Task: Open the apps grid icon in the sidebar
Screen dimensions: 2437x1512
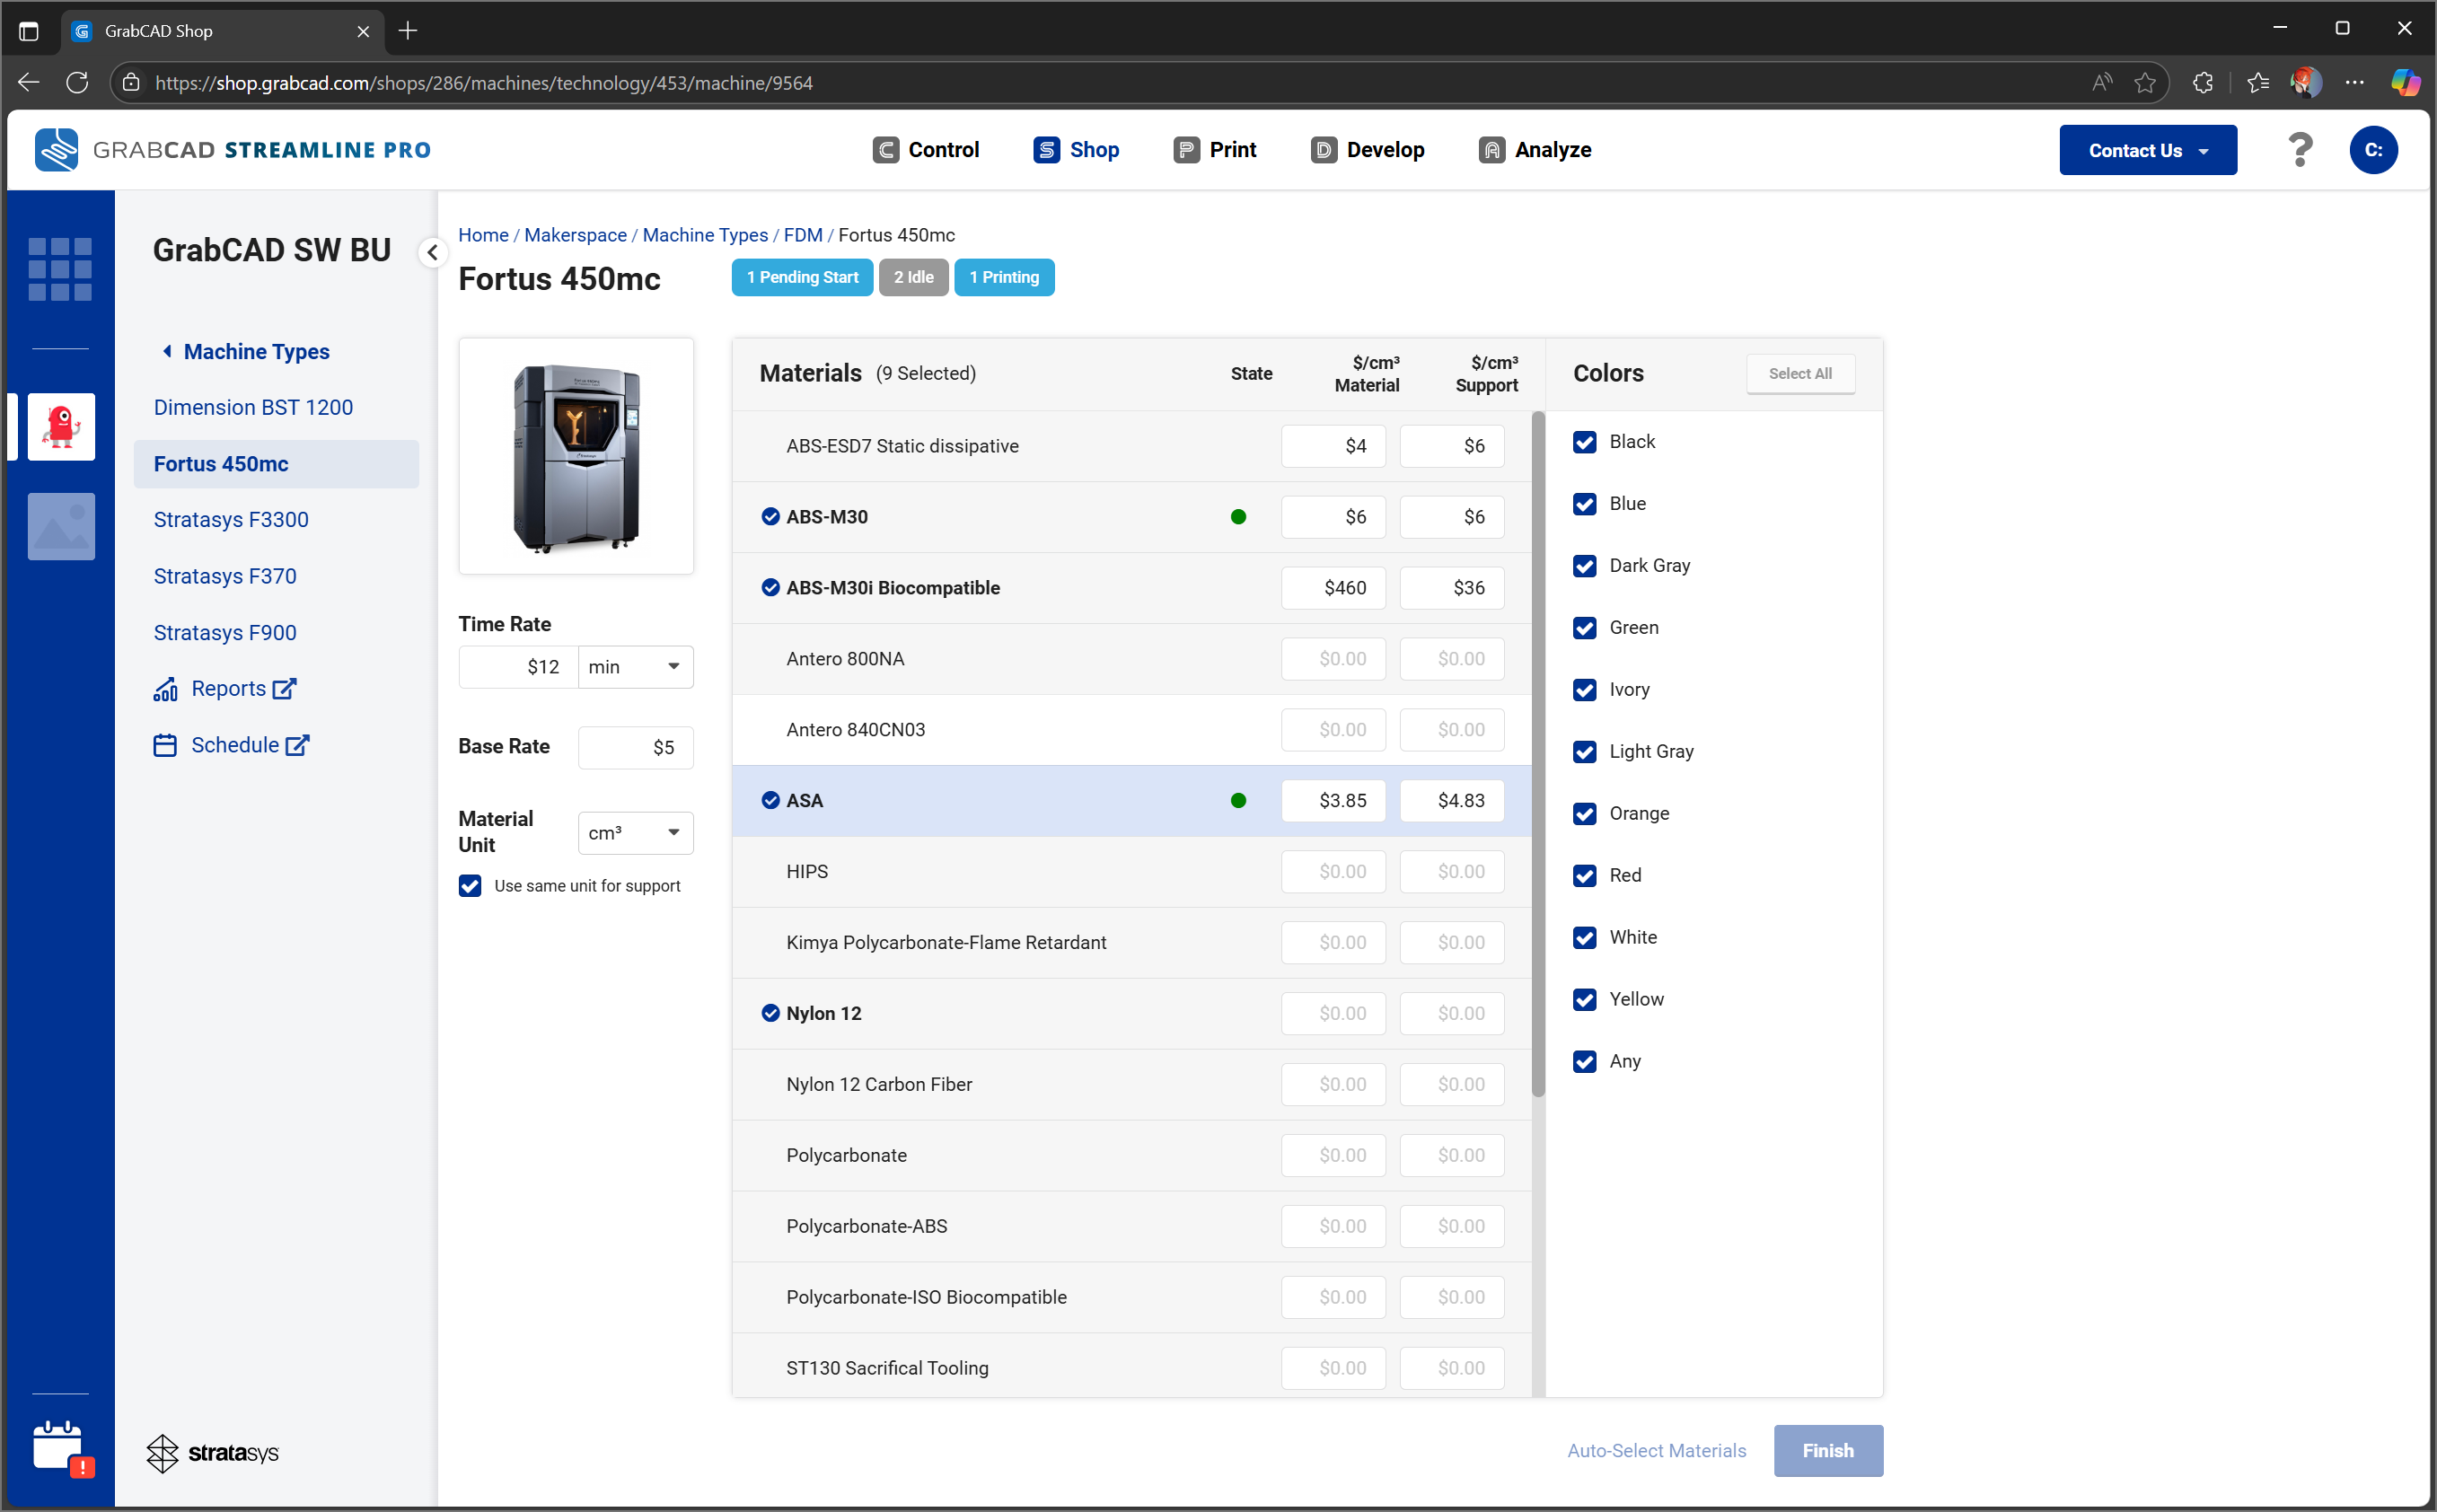Action: (60, 269)
